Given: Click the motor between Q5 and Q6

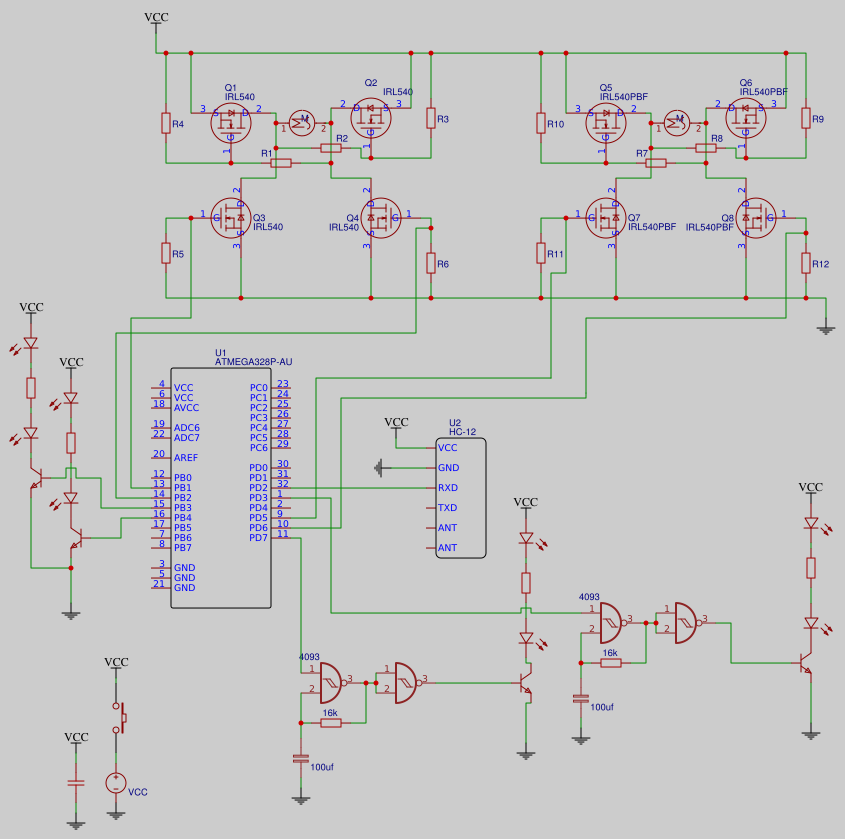Looking at the screenshot, I should point(678,122).
